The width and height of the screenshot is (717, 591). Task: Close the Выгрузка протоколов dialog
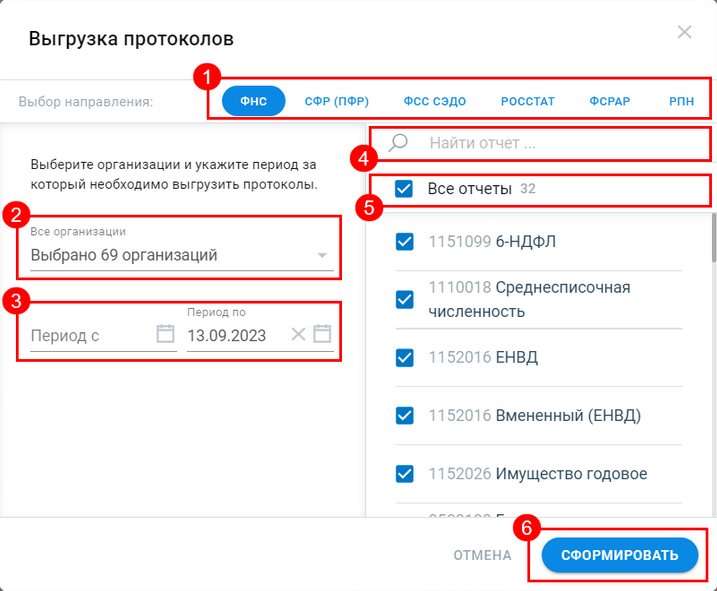click(x=684, y=32)
